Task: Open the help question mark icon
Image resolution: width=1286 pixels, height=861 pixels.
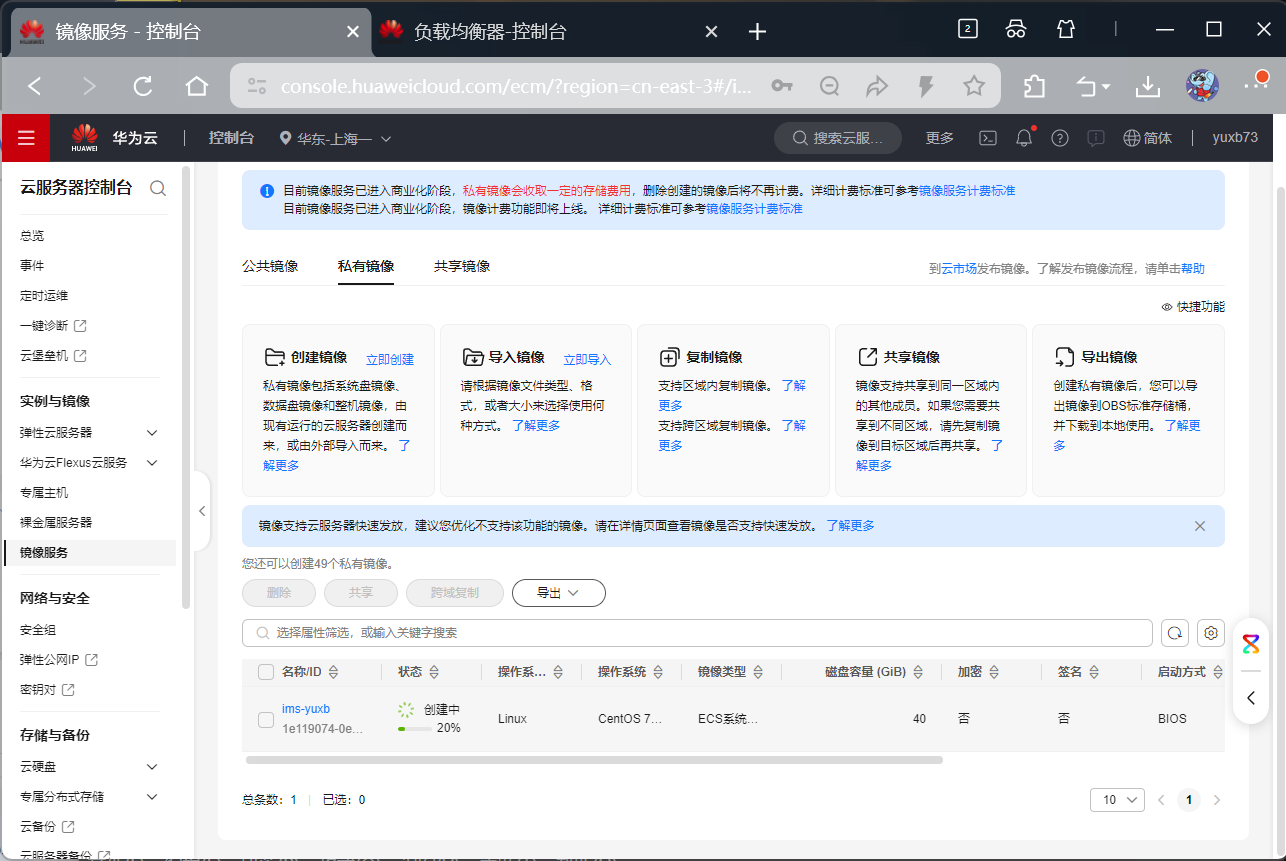Action: (1060, 138)
